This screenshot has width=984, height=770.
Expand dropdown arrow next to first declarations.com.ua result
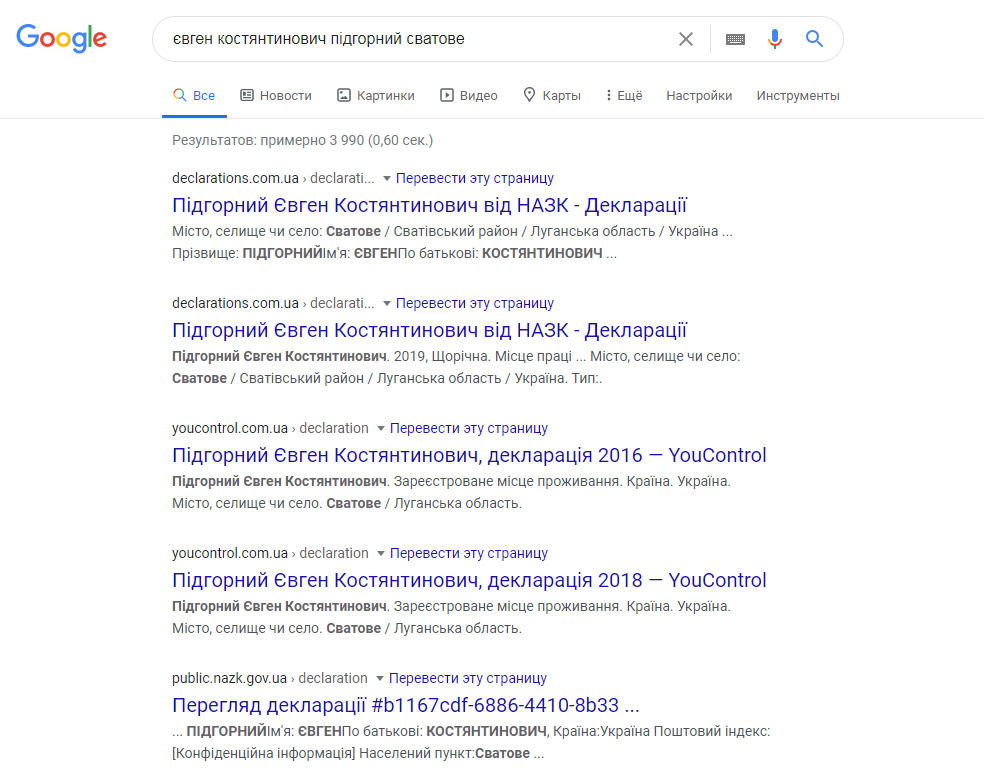[387, 179]
